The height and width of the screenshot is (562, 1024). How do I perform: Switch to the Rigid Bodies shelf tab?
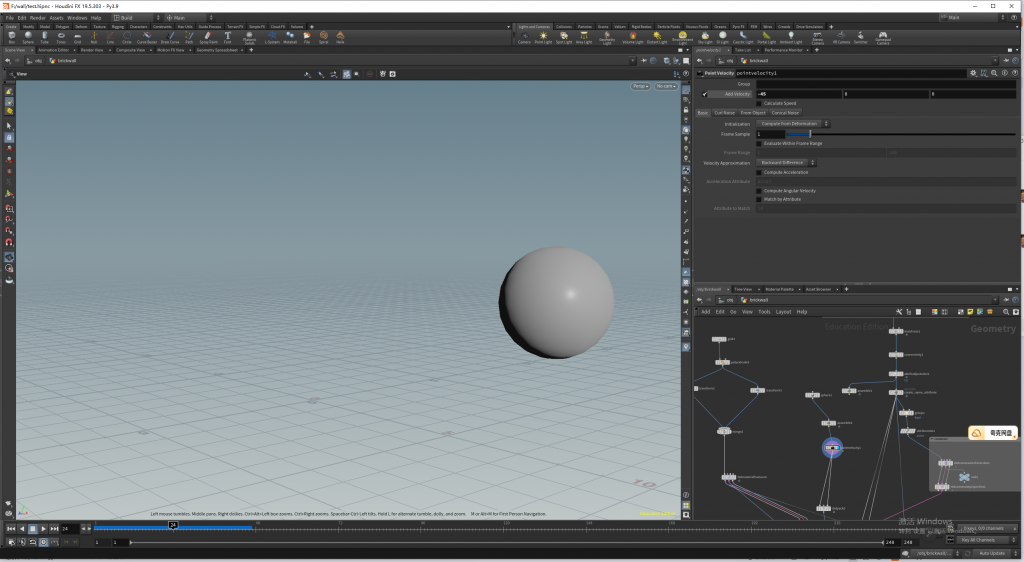tap(641, 27)
